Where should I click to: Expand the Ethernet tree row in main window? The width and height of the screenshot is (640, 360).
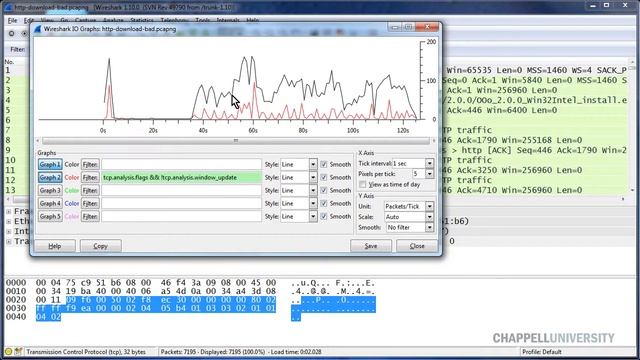coord(9,221)
